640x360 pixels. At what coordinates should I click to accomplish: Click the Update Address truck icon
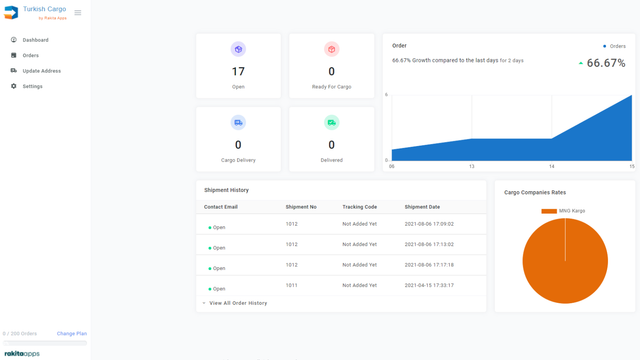[13, 71]
